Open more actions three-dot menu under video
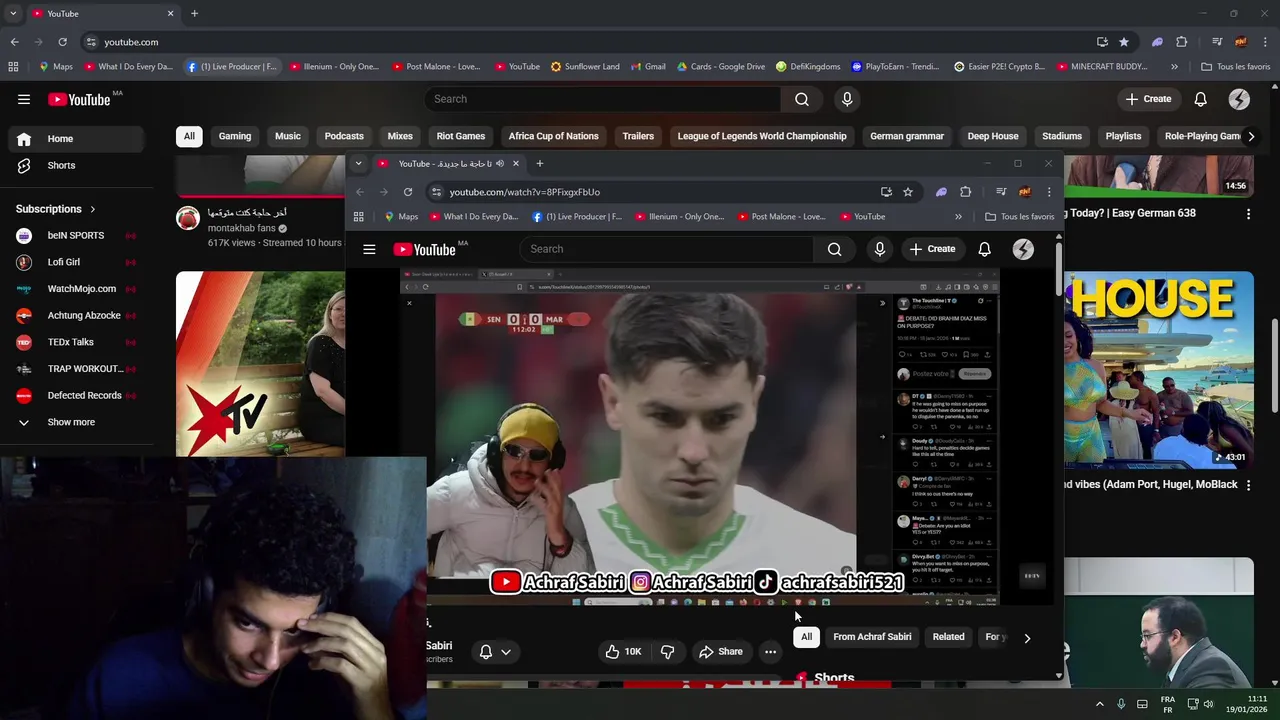The image size is (1280, 720). [x=770, y=652]
